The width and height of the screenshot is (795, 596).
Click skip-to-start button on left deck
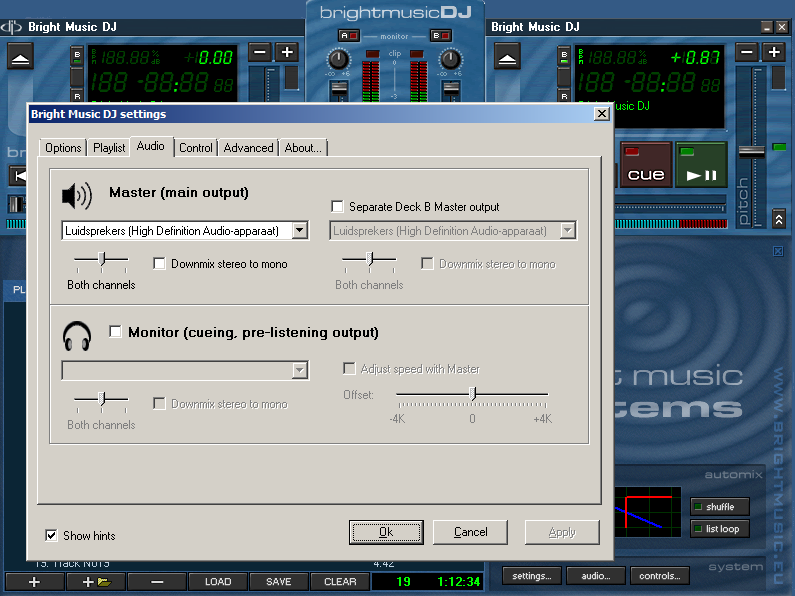point(19,176)
